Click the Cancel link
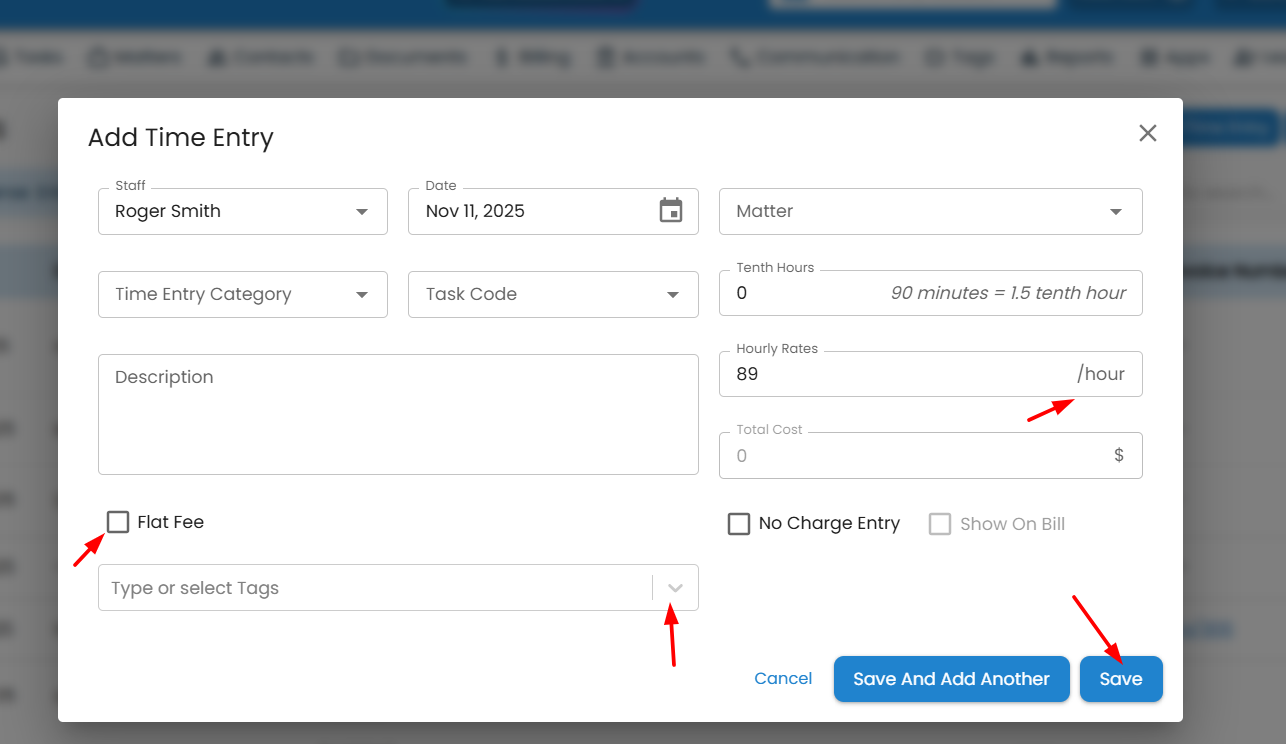This screenshot has width=1286, height=744. coord(783,679)
